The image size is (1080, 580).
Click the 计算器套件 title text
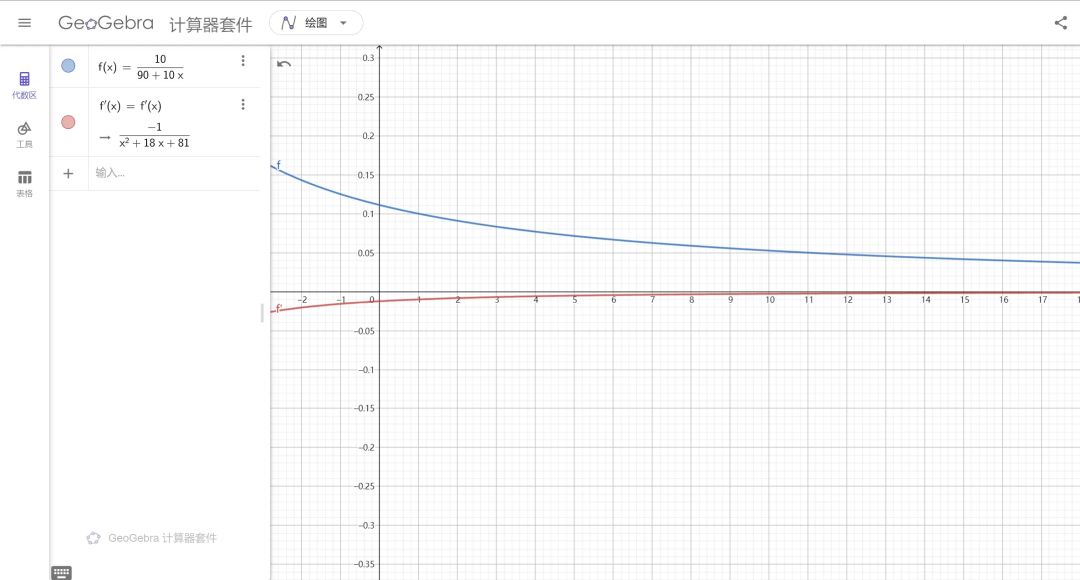click(211, 25)
